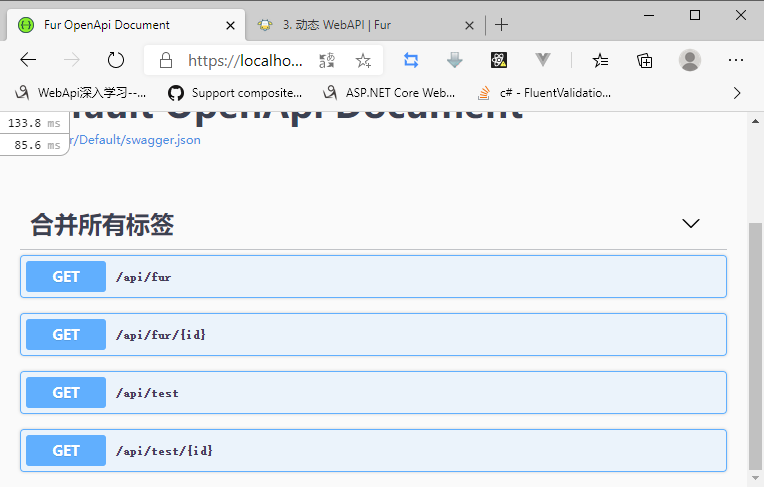Click the translate page icon in address bar
The width and height of the screenshot is (764, 487).
tap(327, 60)
